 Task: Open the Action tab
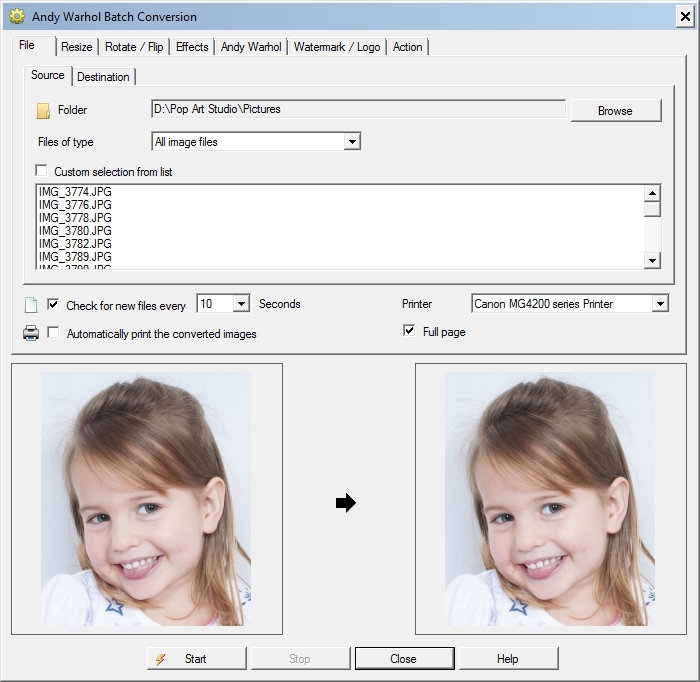tap(408, 47)
